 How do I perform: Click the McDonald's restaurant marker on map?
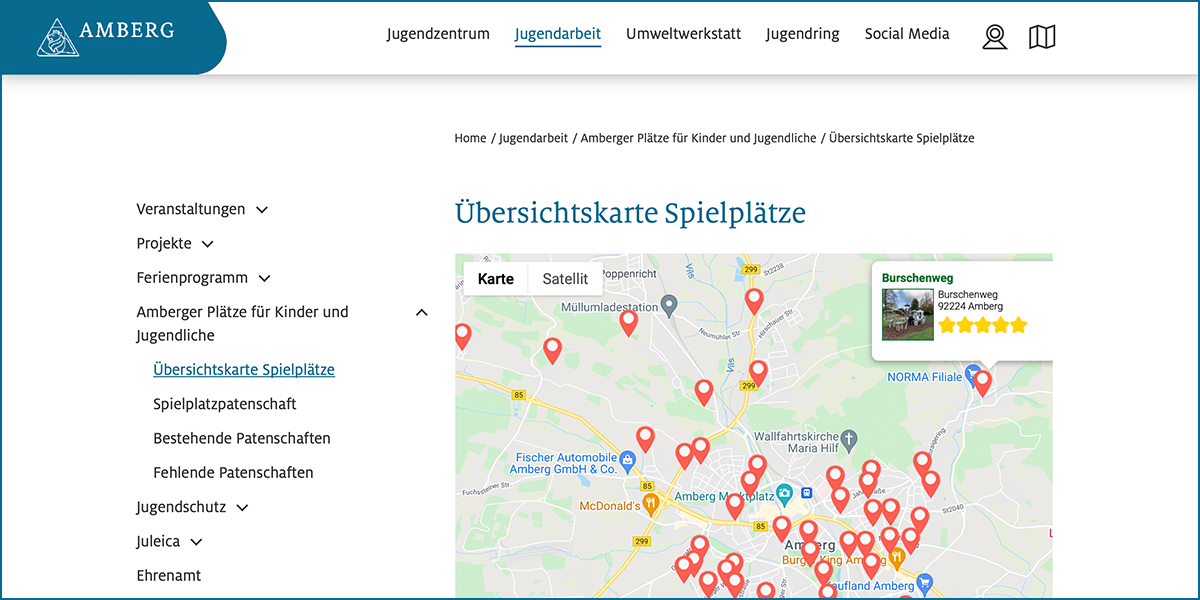[650, 505]
